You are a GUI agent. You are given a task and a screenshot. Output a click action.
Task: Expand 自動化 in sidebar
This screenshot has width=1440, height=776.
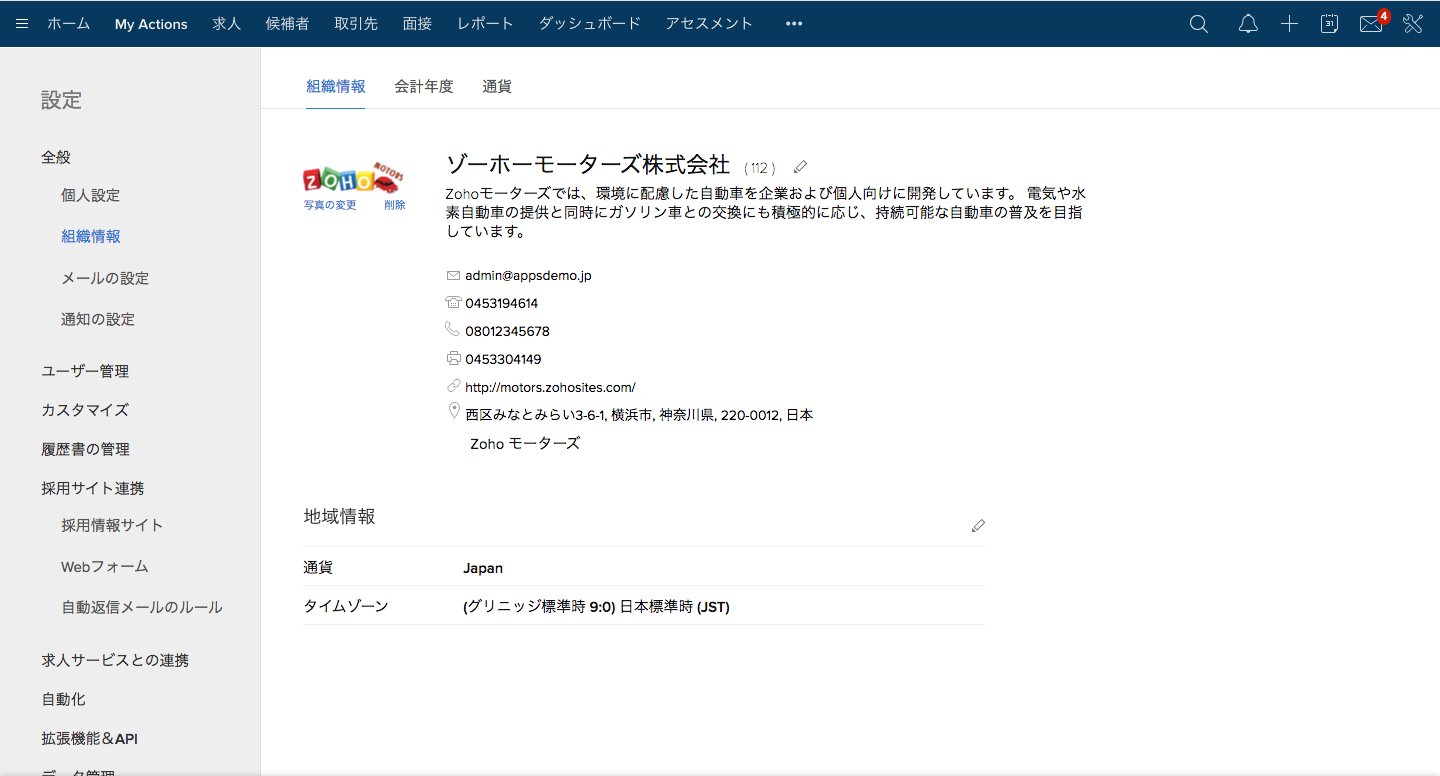point(63,699)
